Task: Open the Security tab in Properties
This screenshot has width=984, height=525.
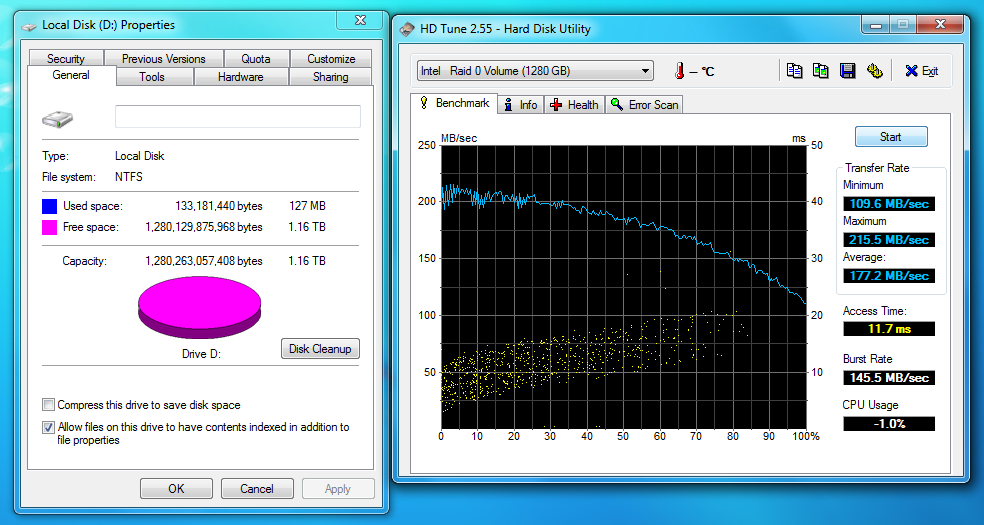Action: (x=66, y=58)
